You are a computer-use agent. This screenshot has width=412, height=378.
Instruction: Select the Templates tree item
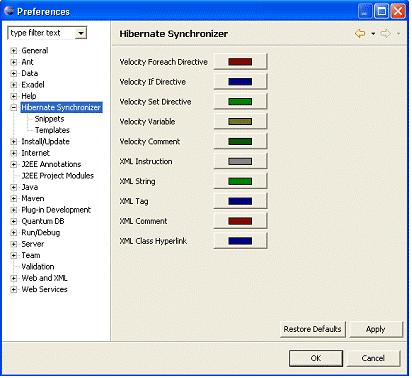52,130
